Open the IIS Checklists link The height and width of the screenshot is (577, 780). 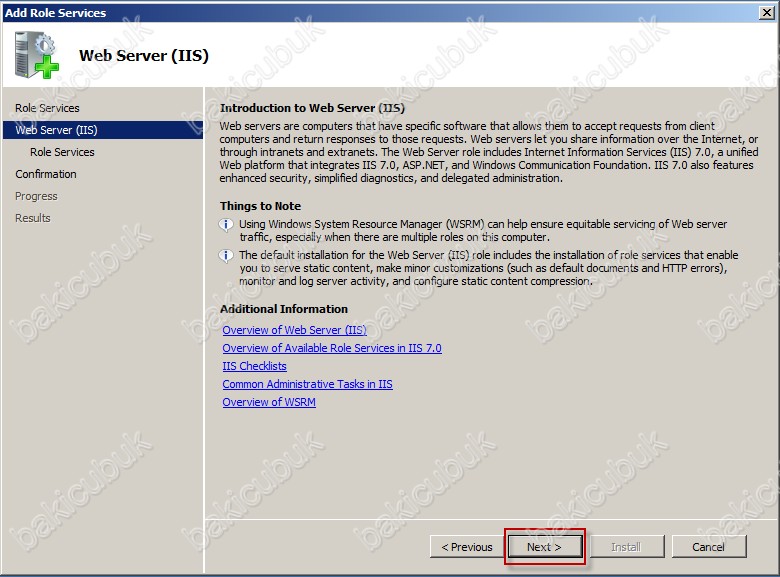254,366
